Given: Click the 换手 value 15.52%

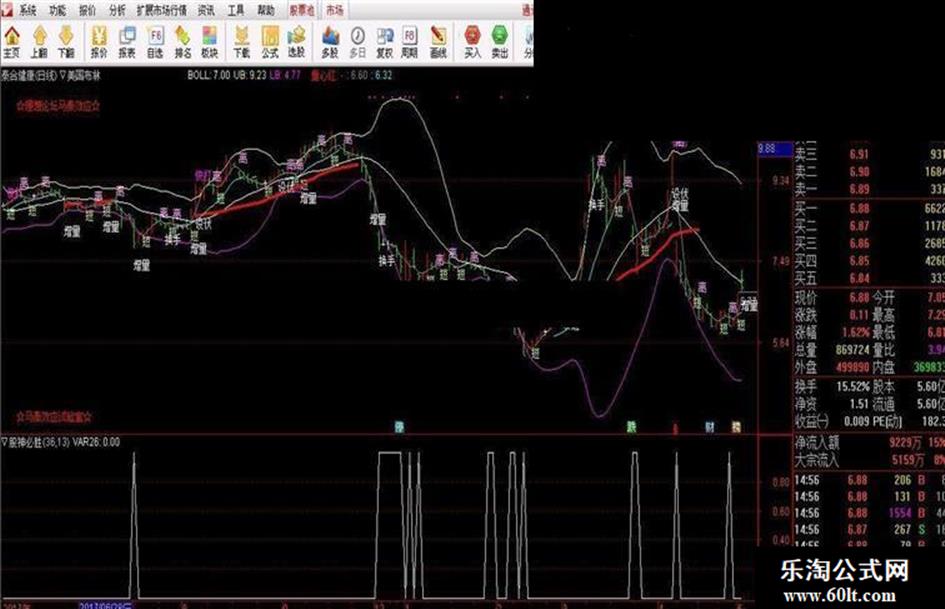Looking at the screenshot, I should (853, 387).
